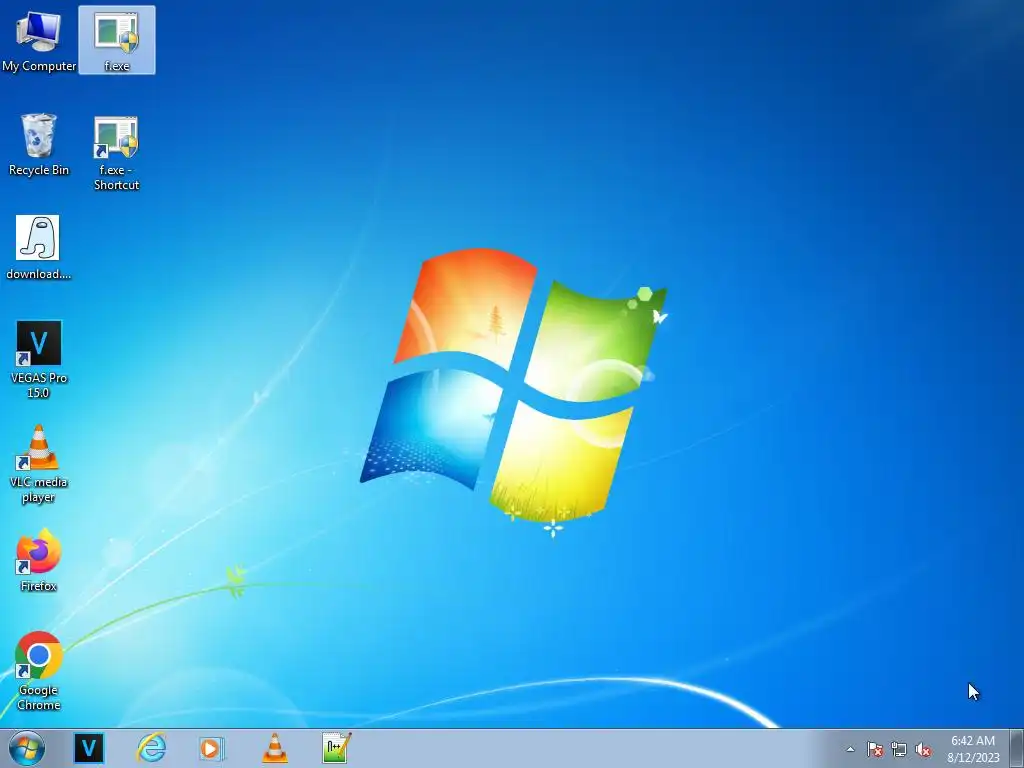
Task: Click the muted volume tray icon
Action: tap(923, 749)
